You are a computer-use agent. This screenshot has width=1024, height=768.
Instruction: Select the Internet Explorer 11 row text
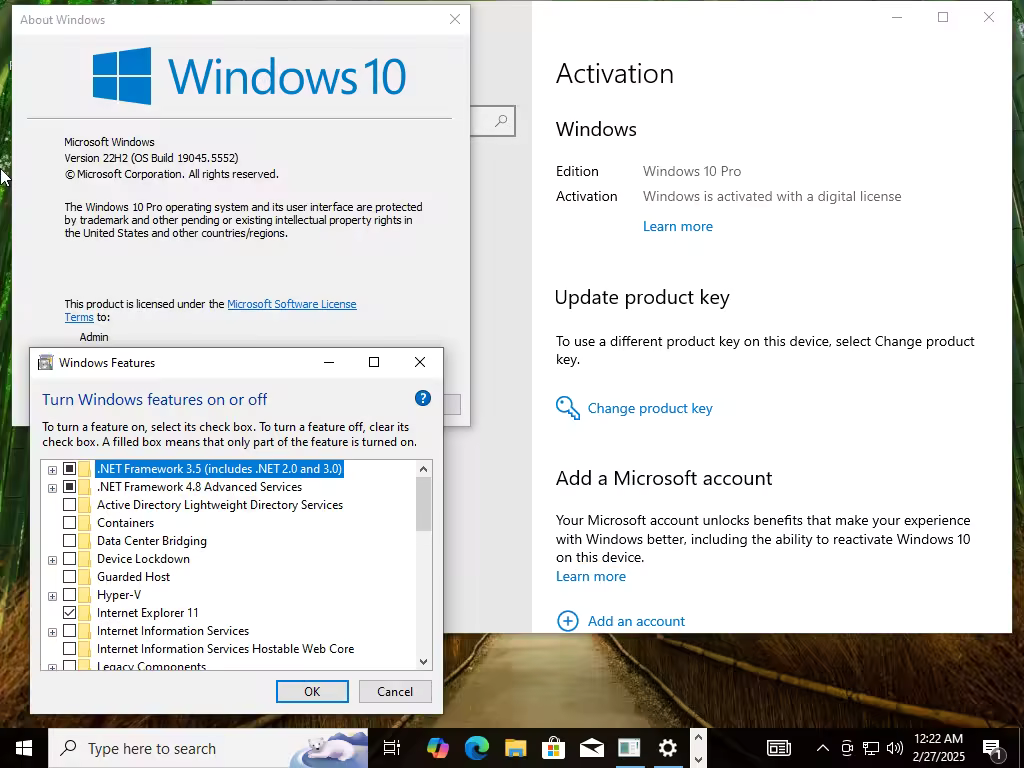(x=148, y=613)
